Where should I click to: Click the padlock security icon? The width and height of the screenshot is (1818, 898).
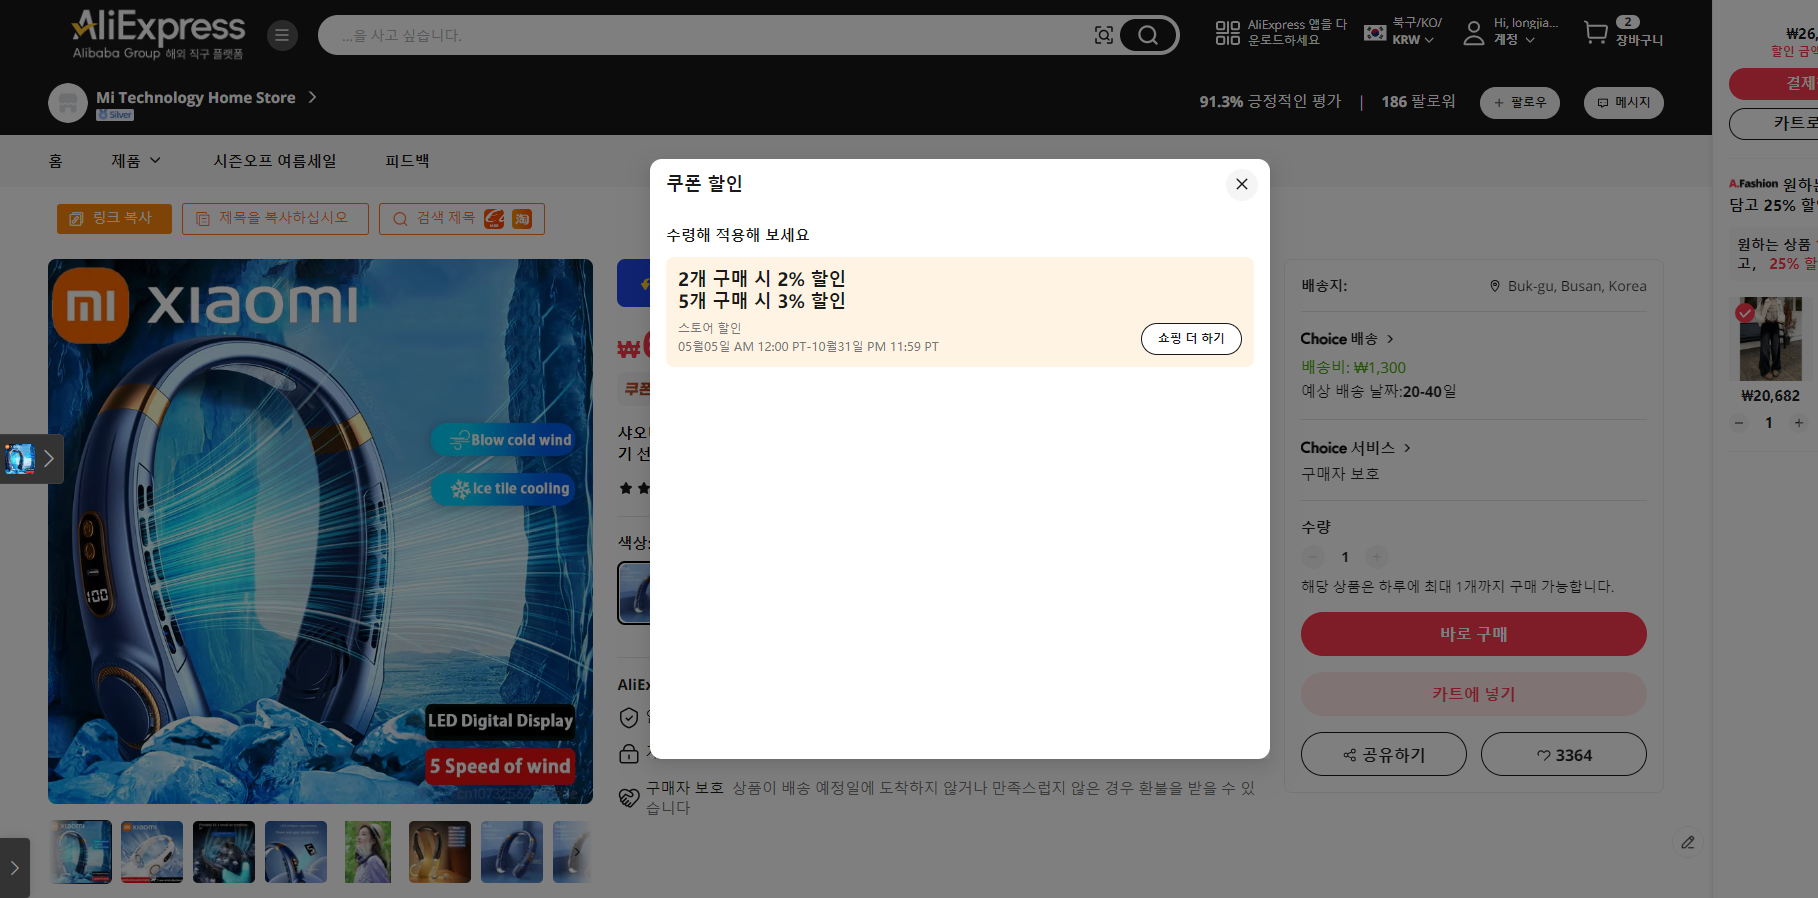tap(629, 753)
